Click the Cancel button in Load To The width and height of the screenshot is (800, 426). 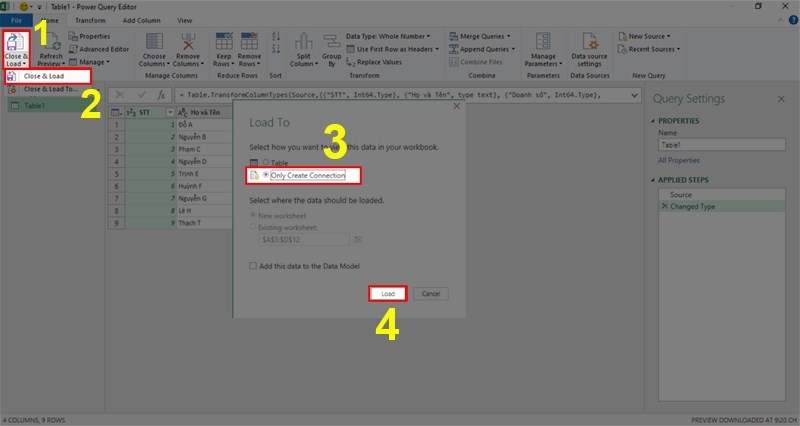pyautogui.click(x=431, y=293)
